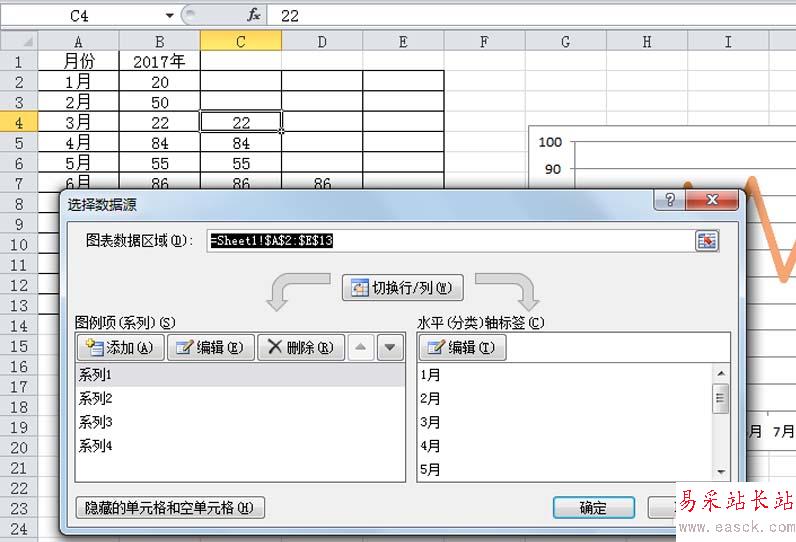Select column D header
The width and height of the screenshot is (796, 542).
pyautogui.click(x=322, y=41)
